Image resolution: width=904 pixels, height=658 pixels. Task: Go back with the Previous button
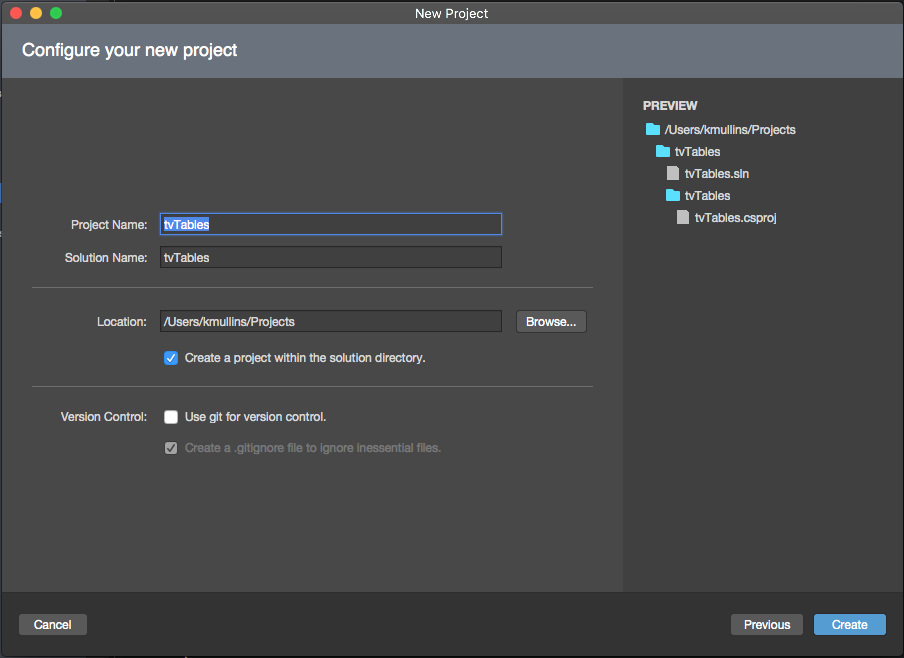click(767, 625)
